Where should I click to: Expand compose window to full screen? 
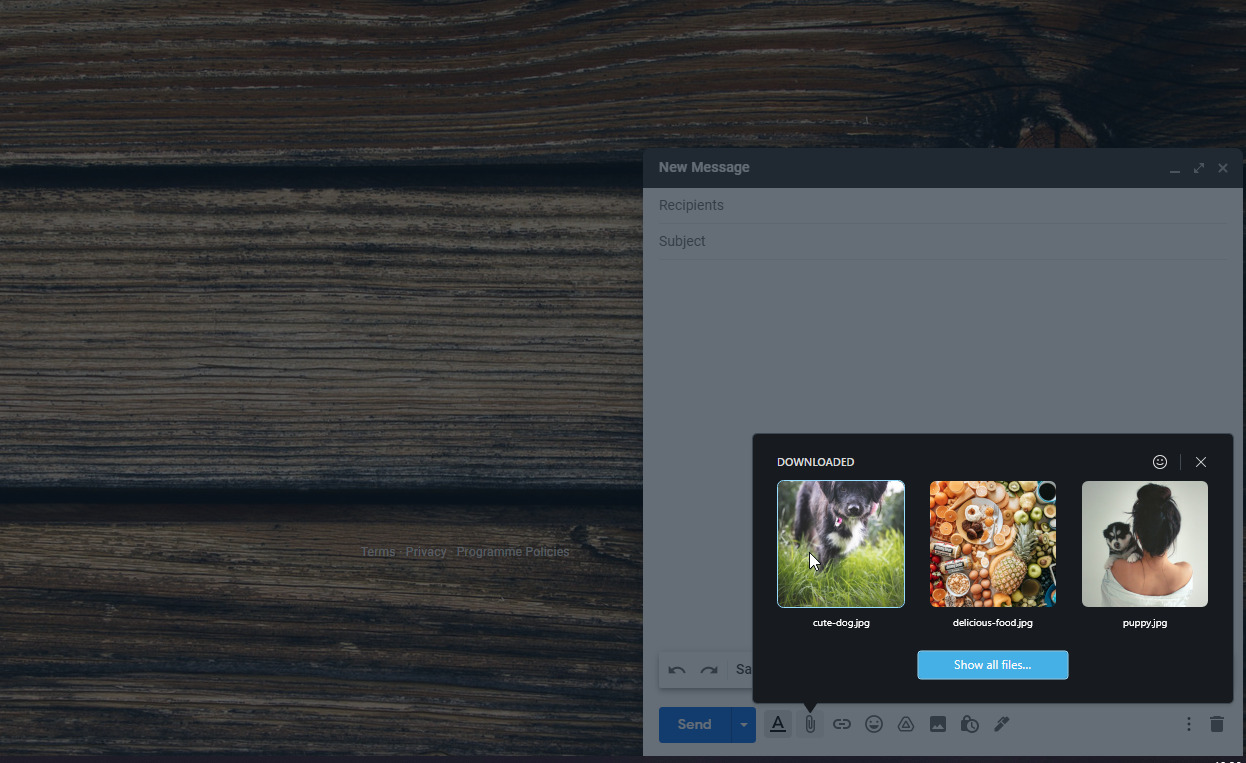point(1198,168)
